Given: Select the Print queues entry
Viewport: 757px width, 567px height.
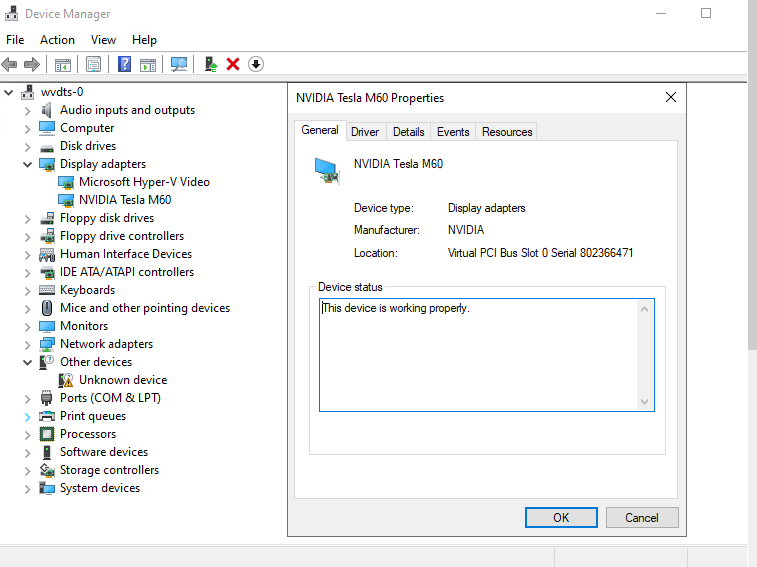Looking at the screenshot, I should (x=93, y=416).
